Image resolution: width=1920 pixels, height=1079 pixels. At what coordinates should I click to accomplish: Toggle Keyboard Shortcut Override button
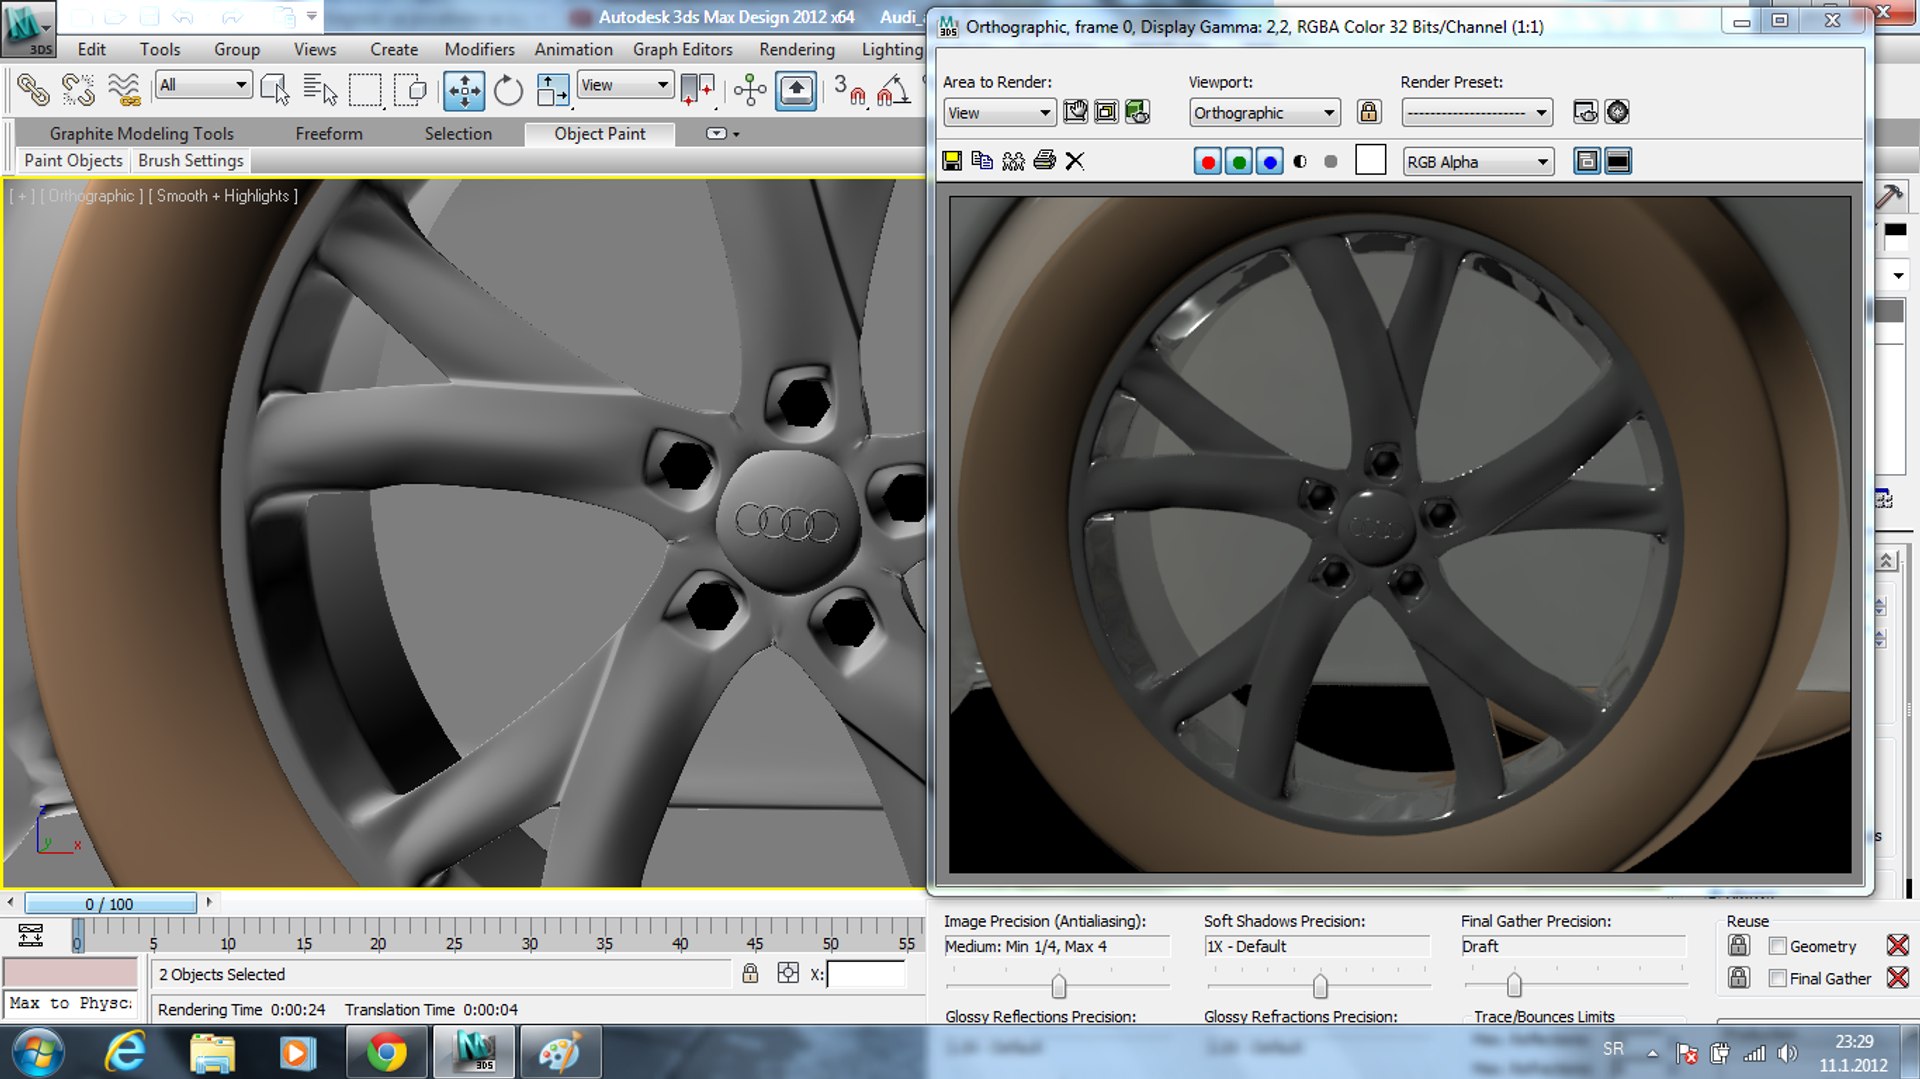pyautogui.click(x=796, y=90)
